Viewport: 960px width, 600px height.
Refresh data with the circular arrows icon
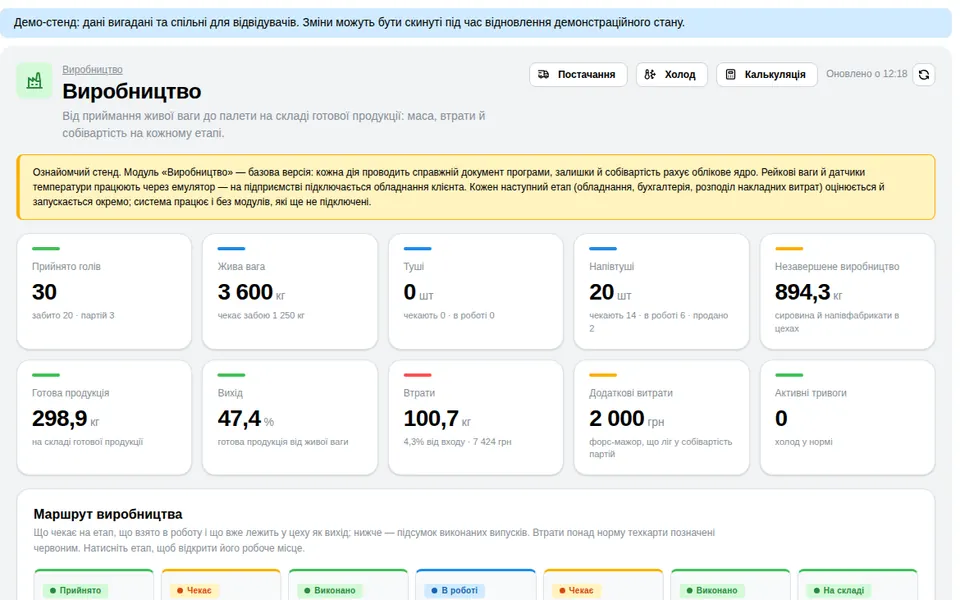924,75
